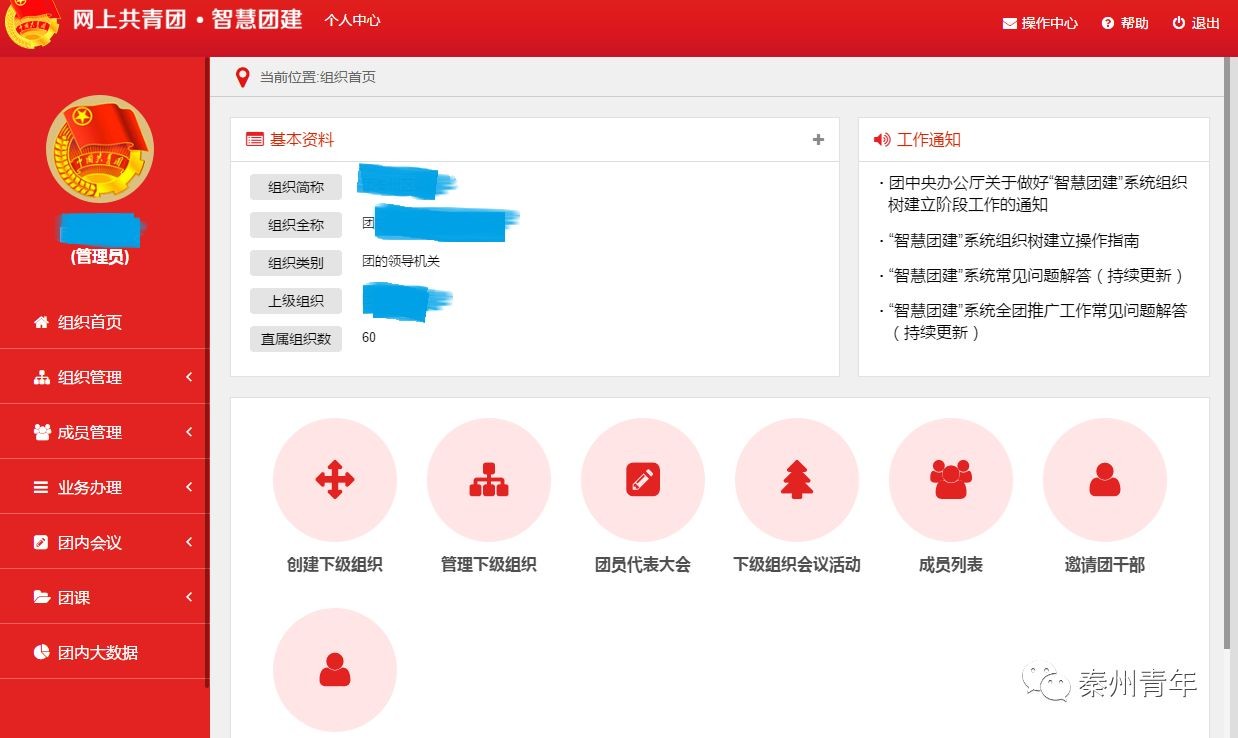The image size is (1238, 738).
Task: Select 组织首页 in the sidebar
Action: (90, 322)
